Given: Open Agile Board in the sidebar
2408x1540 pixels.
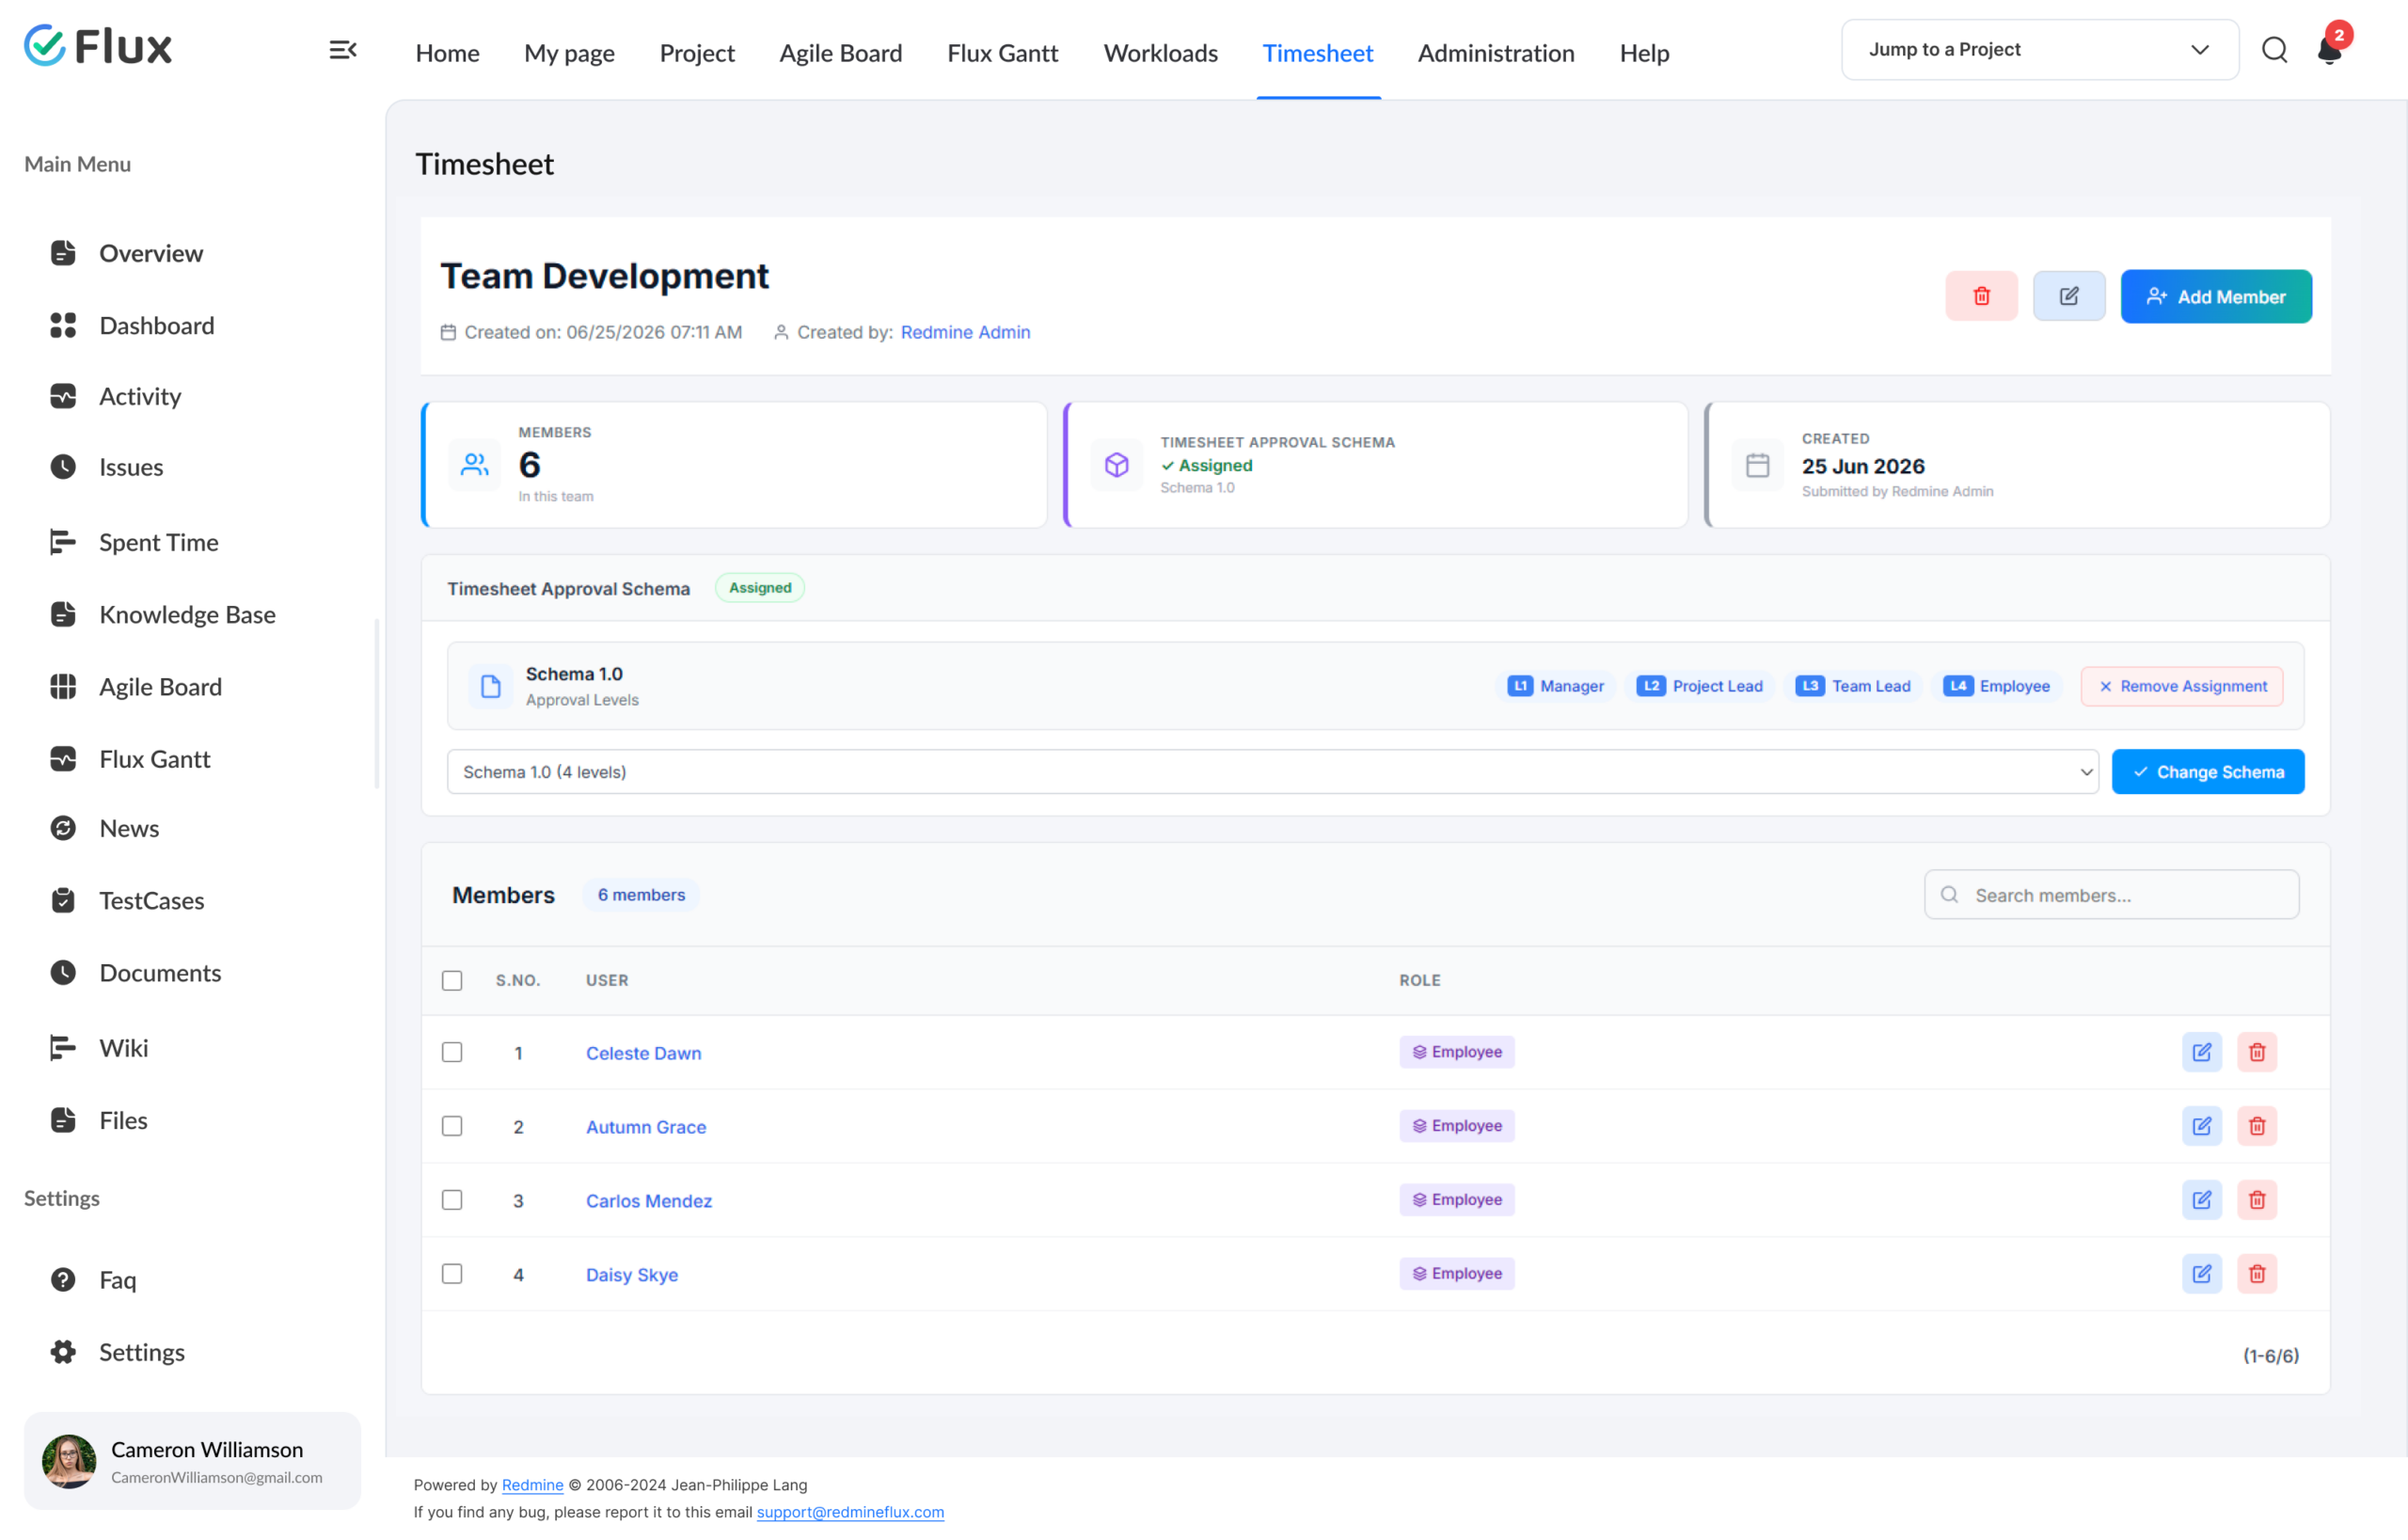Looking at the screenshot, I should tap(136, 686).
